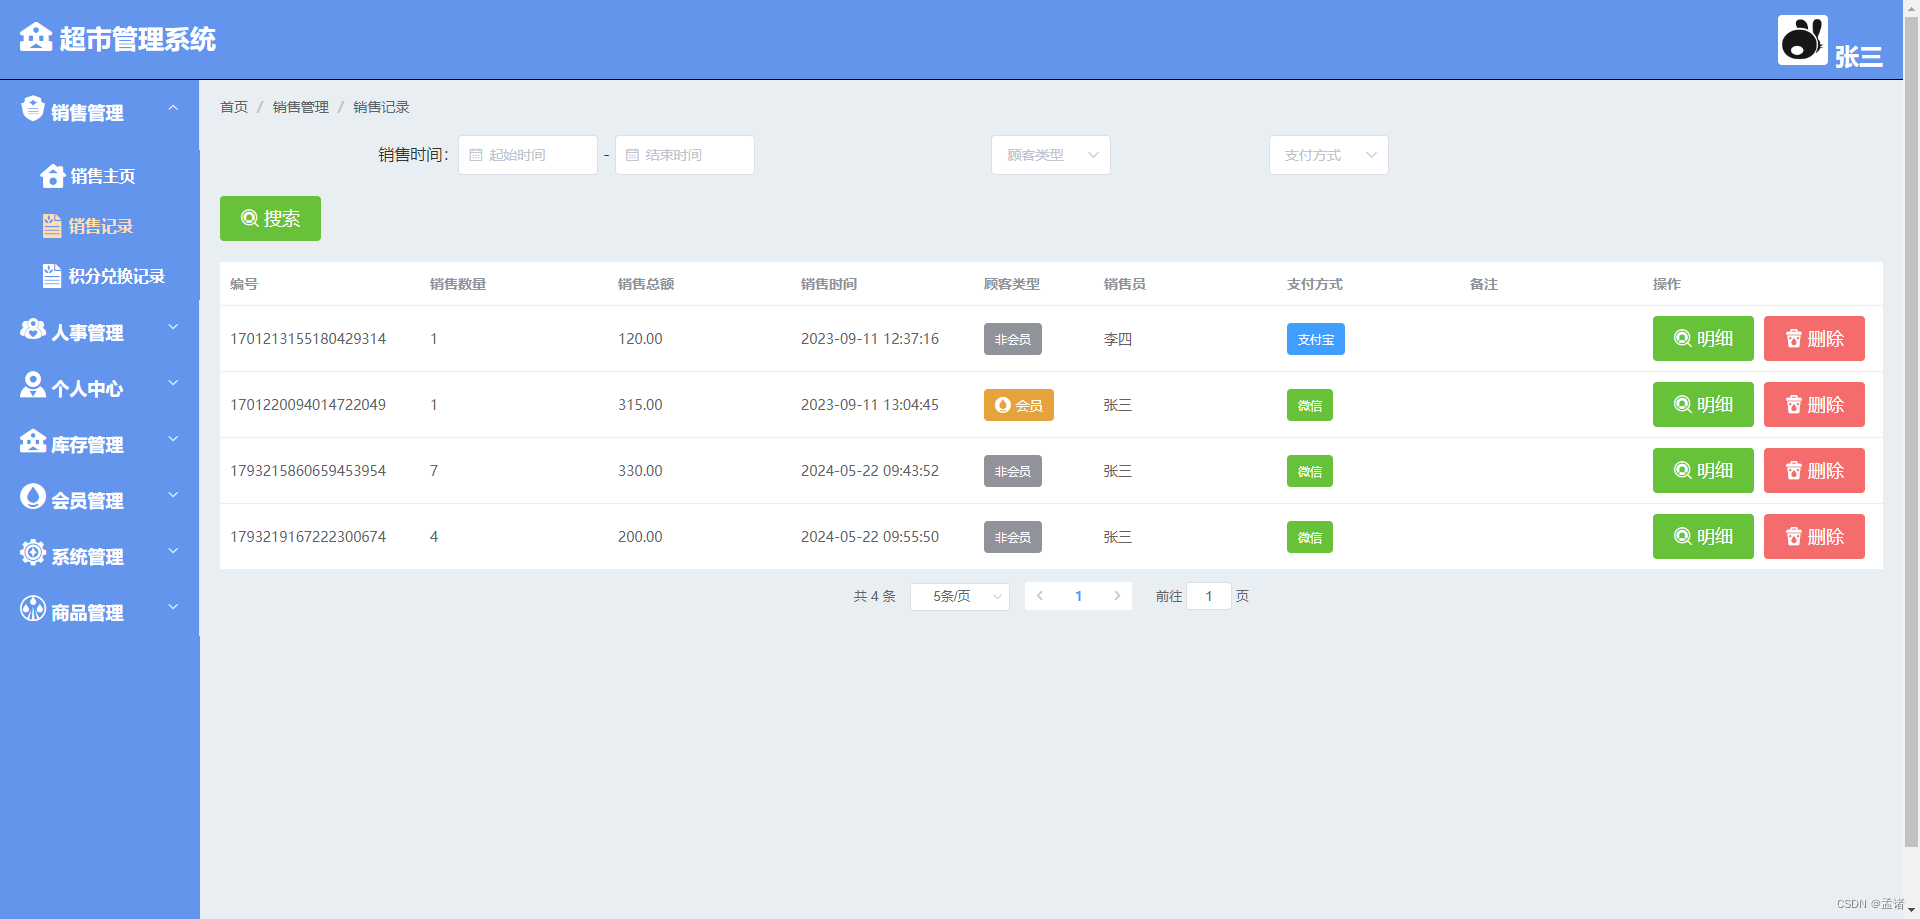Click 删除 for the 120.00 sale
This screenshot has height=919, width=1920.
[x=1814, y=338]
